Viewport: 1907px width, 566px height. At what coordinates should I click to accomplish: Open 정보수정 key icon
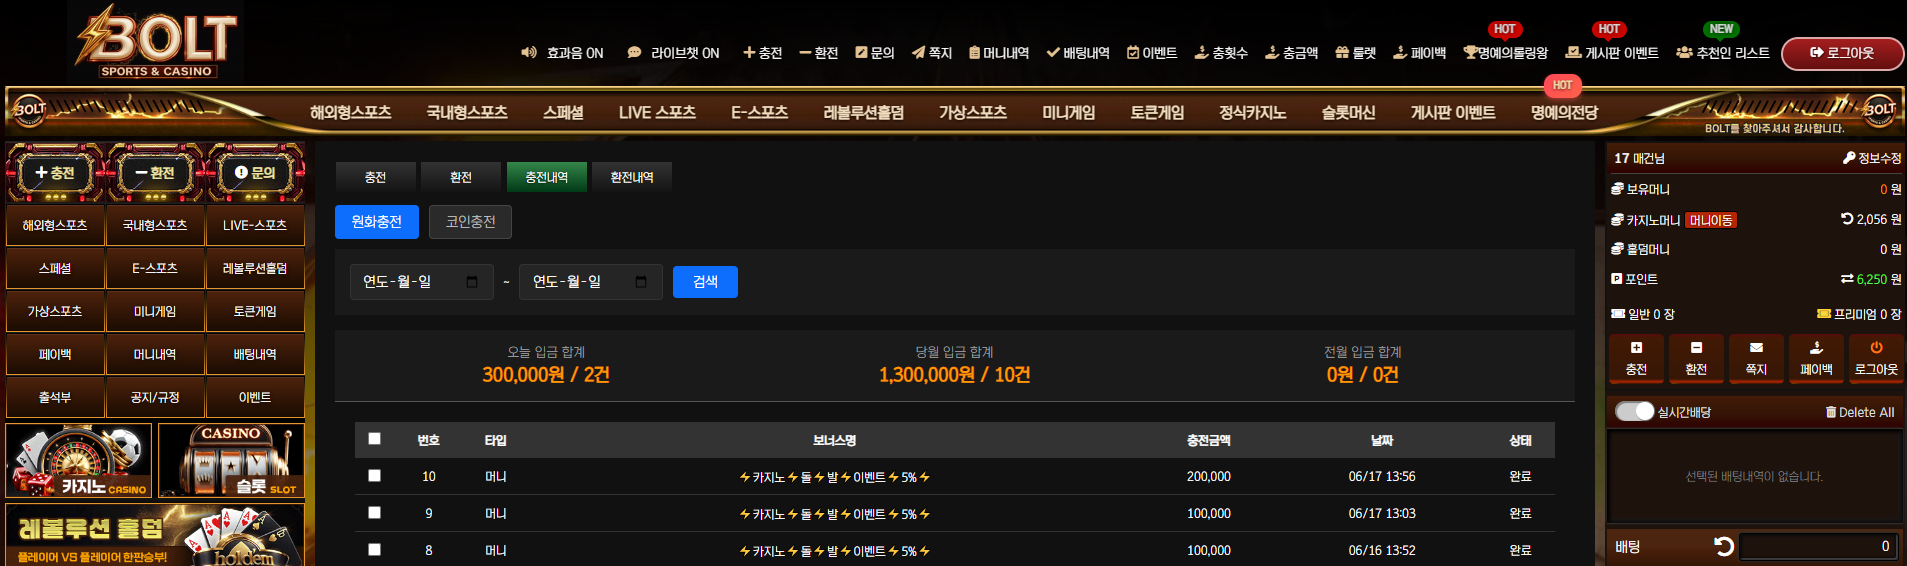click(x=1849, y=158)
